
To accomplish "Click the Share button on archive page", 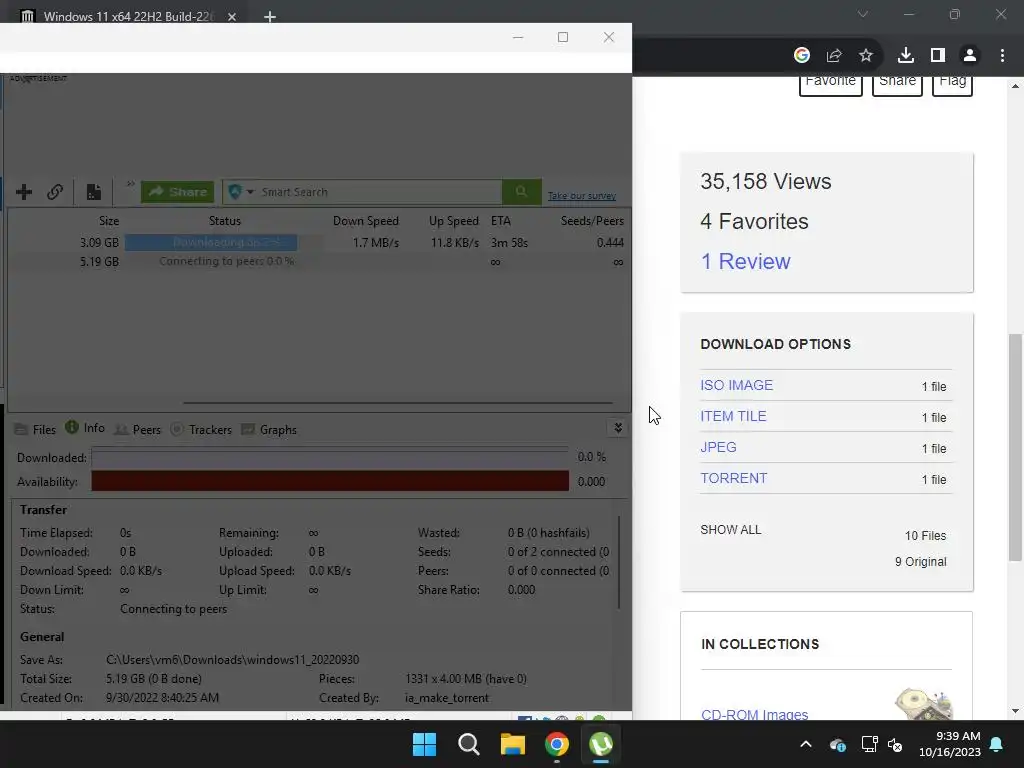I will tap(897, 83).
